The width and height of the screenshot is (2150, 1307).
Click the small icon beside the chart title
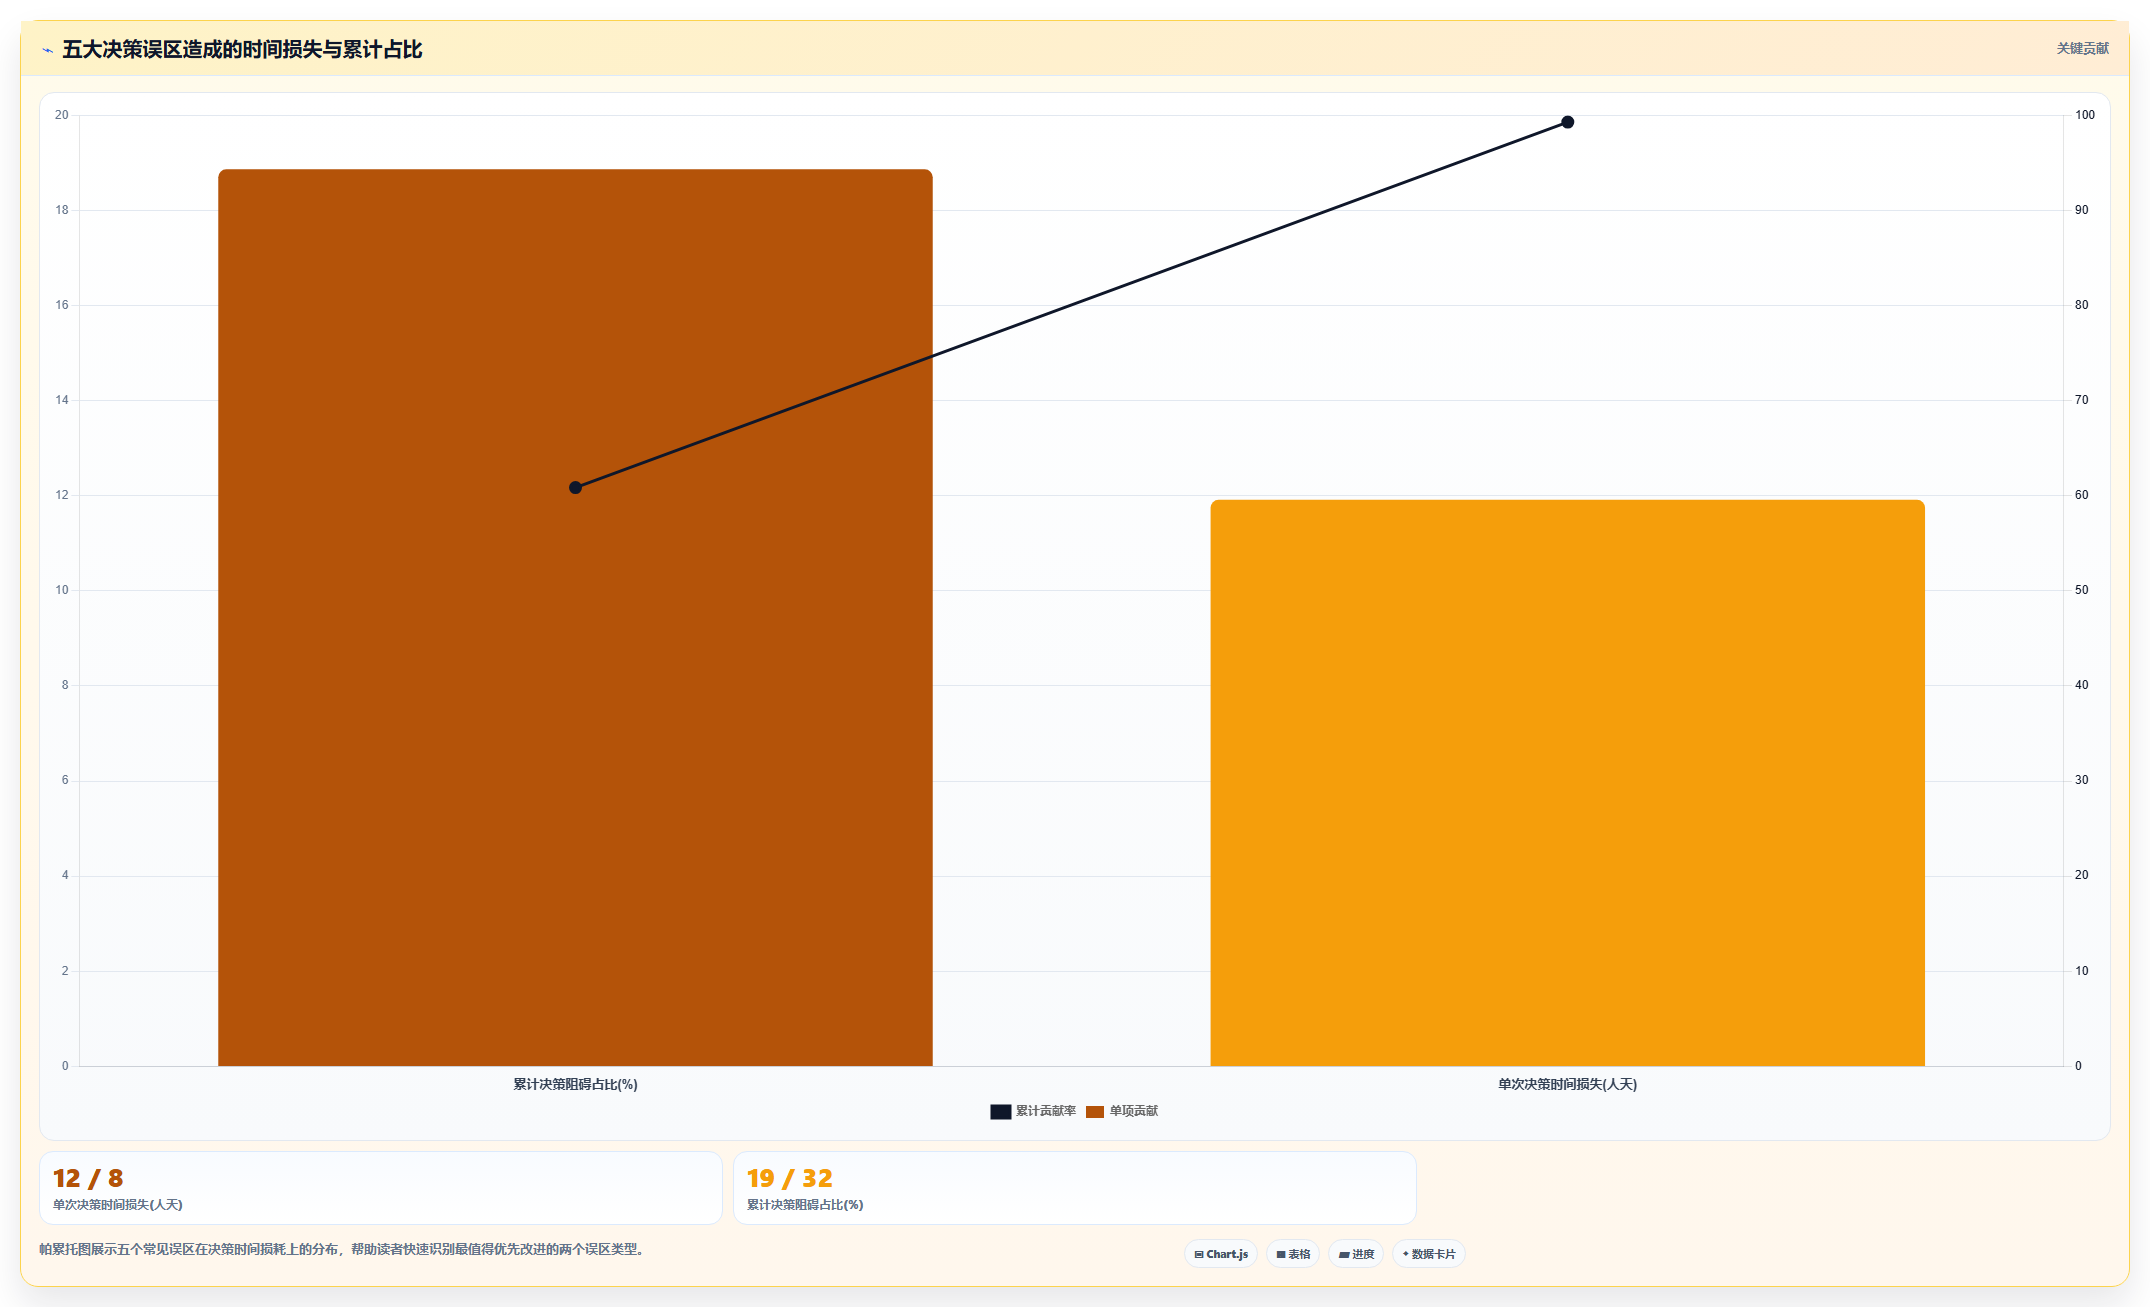(x=47, y=50)
